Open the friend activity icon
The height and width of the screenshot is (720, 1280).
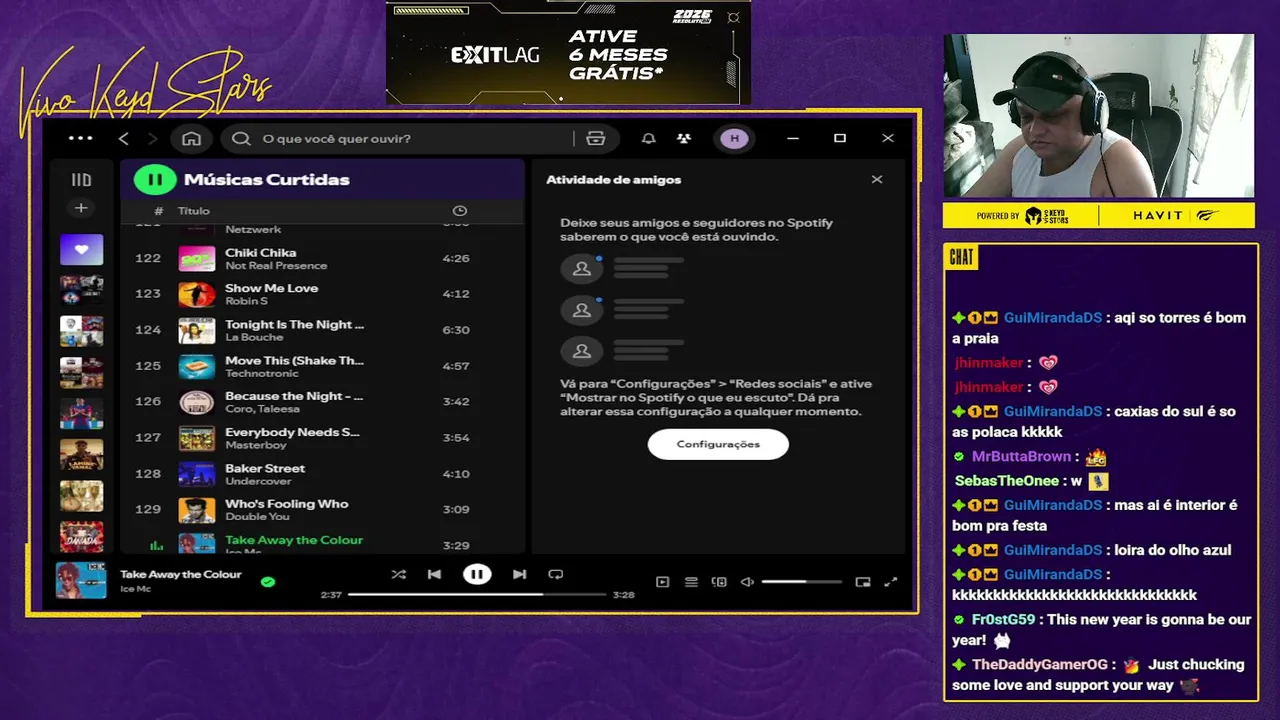pos(684,138)
